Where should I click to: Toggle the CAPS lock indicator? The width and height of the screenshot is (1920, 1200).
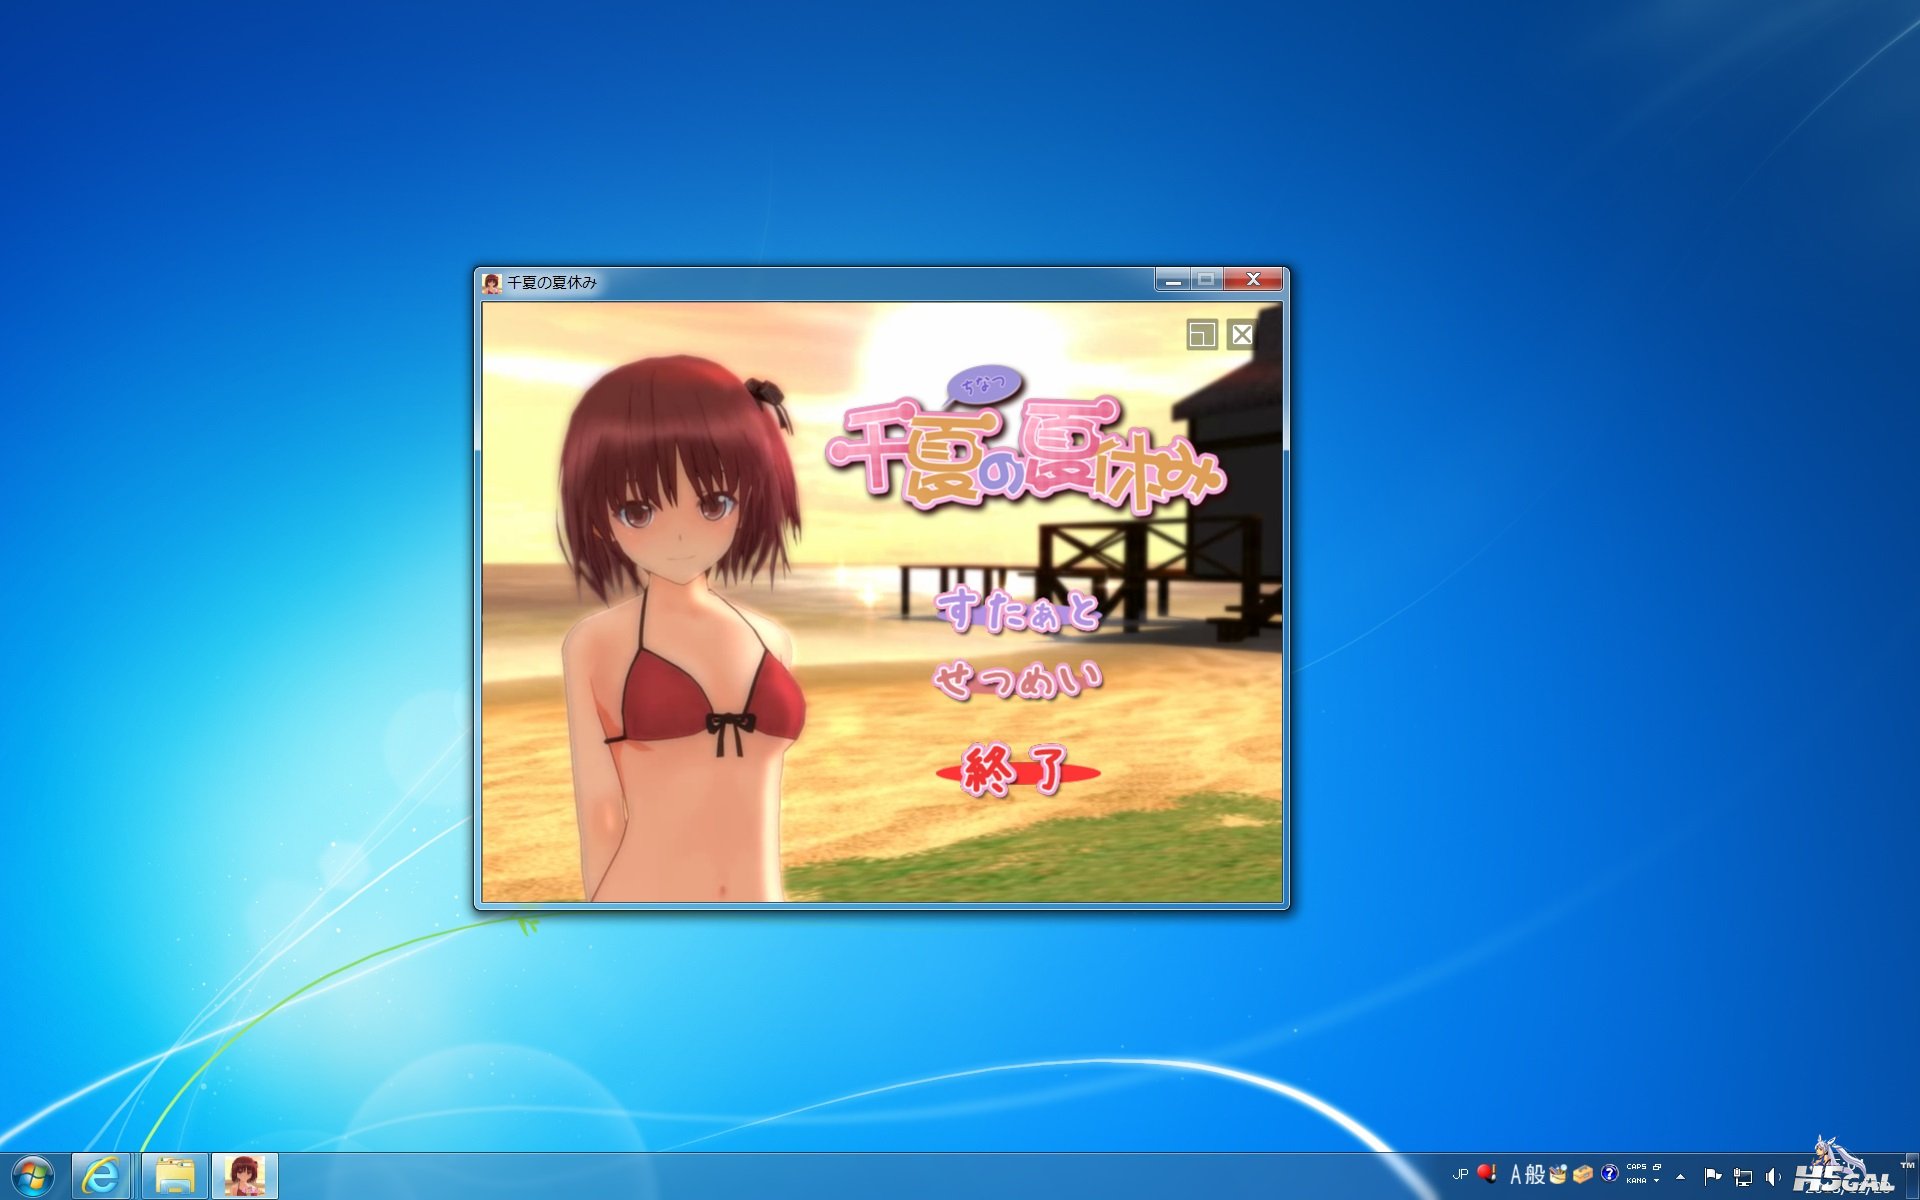pyautogui.click(x=1636, y=1167)
